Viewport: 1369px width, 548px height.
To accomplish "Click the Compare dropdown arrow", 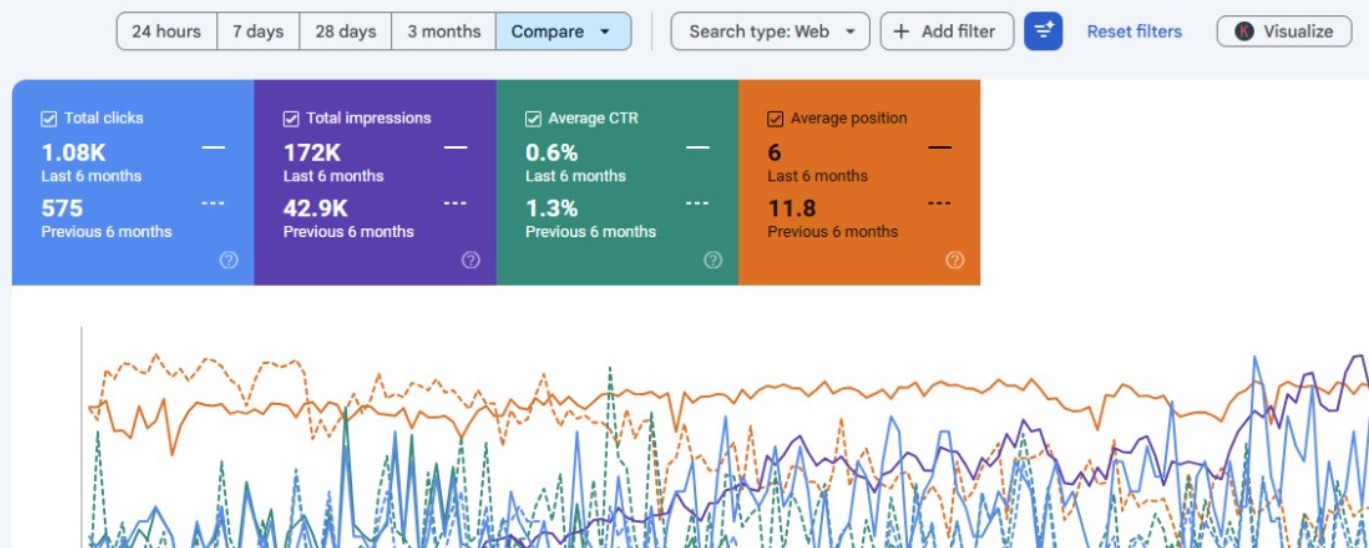I will point(604,32).
